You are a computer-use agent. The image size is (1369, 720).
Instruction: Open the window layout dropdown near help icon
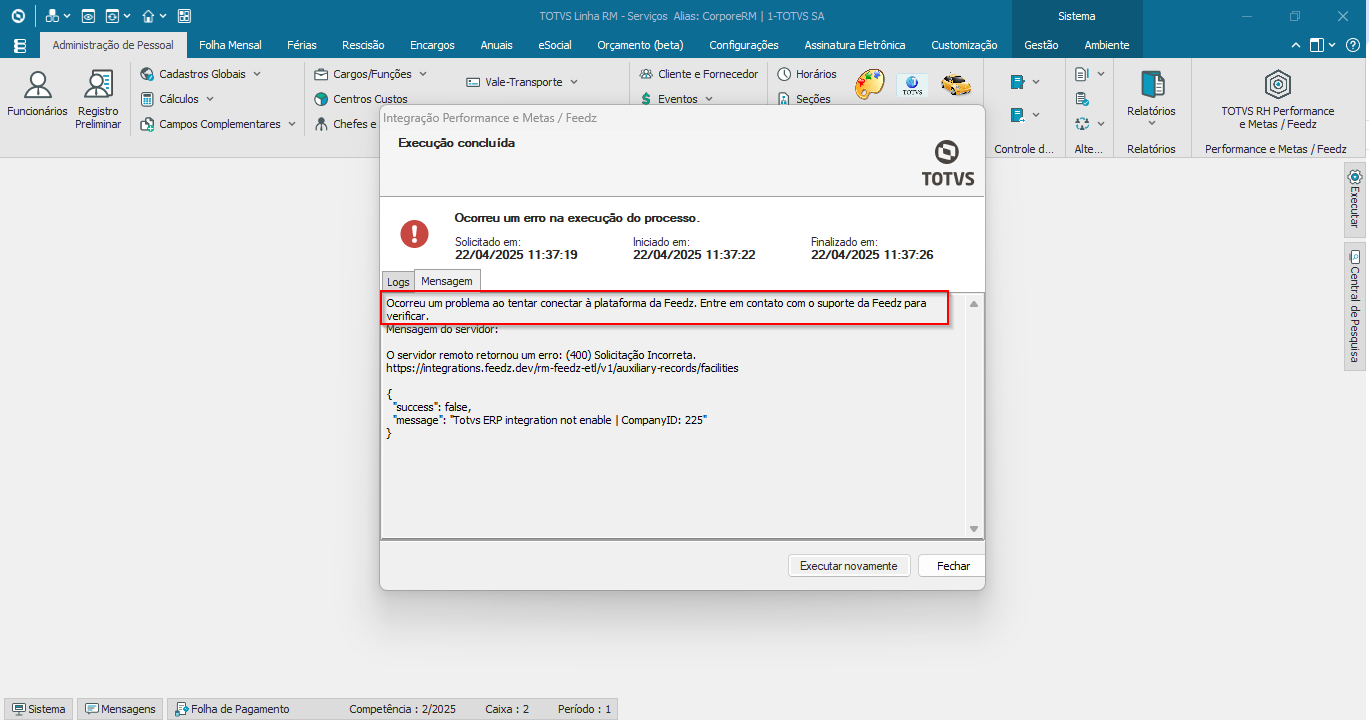[x=1322, y=45]
